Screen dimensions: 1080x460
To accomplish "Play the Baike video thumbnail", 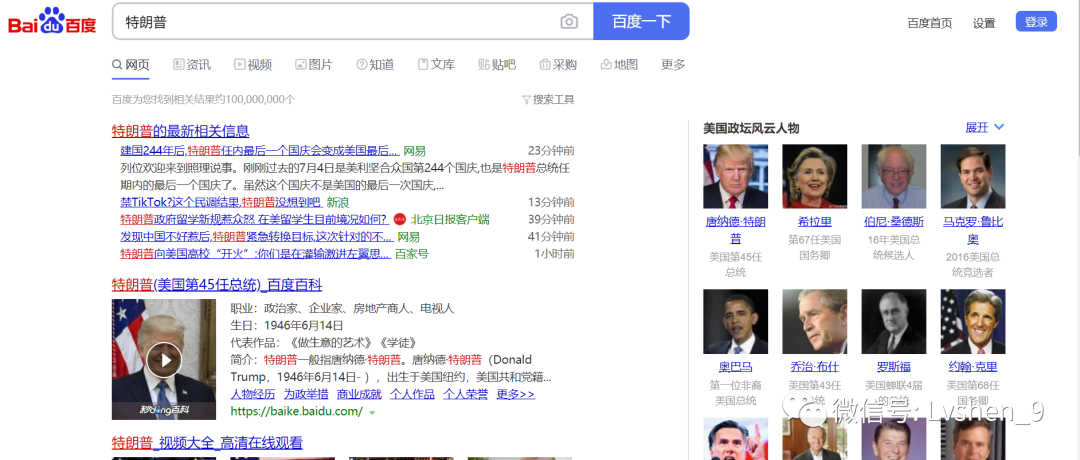I will [164, 359].
